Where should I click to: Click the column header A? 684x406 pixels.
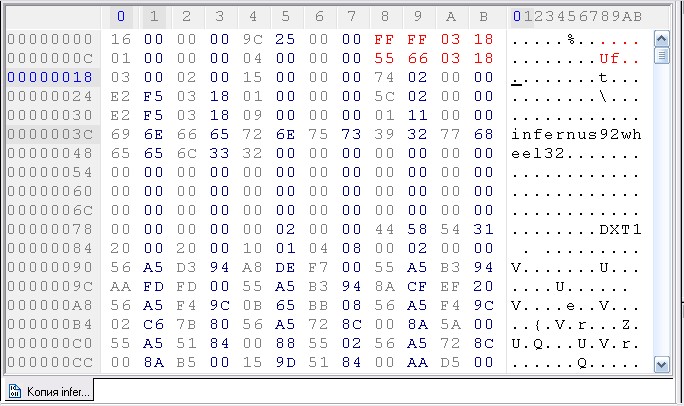click(x=451, y=17)
